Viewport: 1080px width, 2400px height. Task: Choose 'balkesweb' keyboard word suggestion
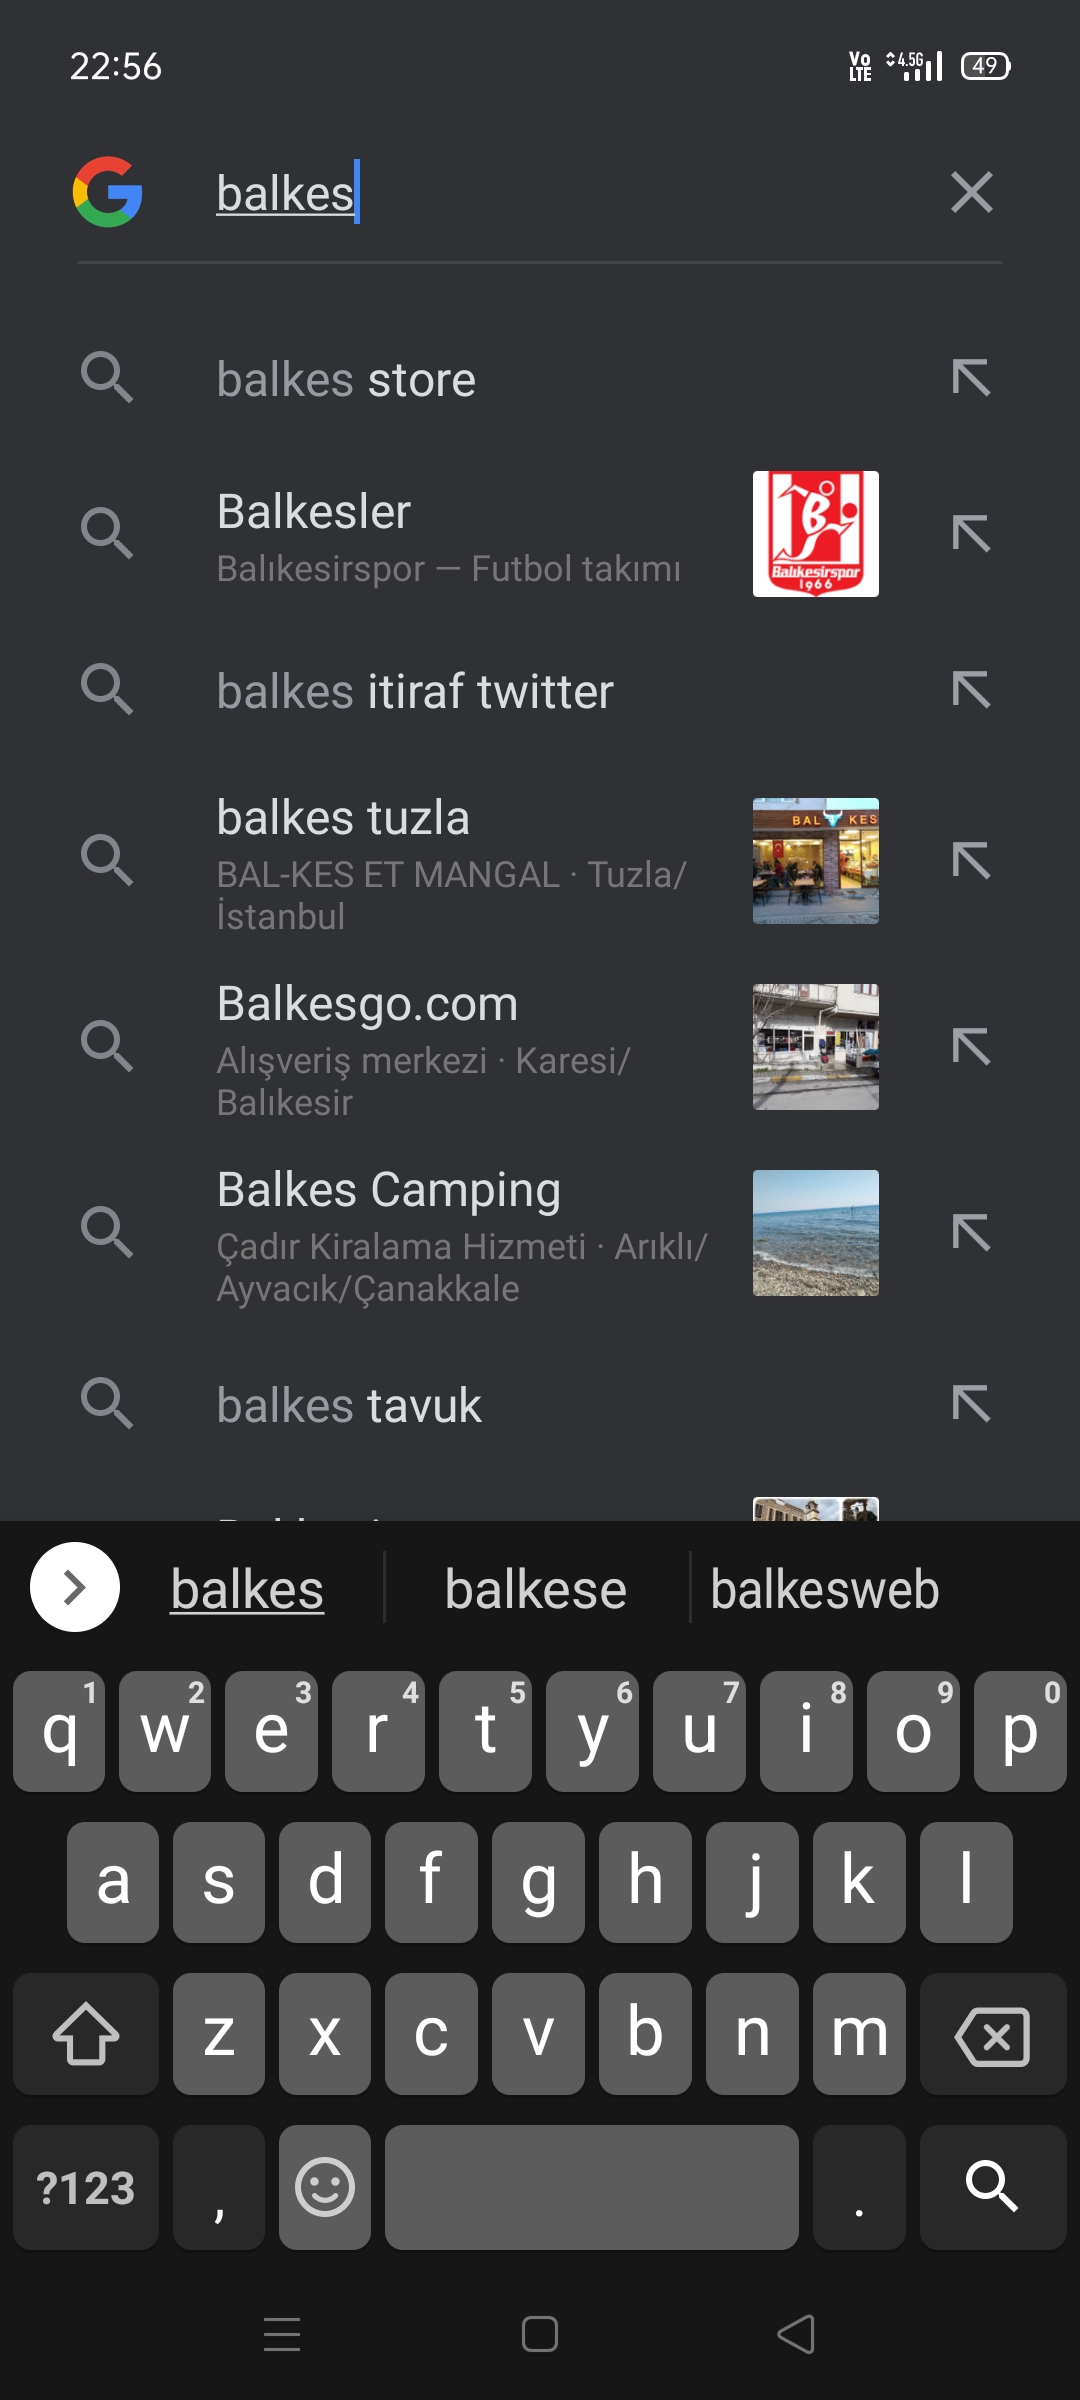(825, 1589)
